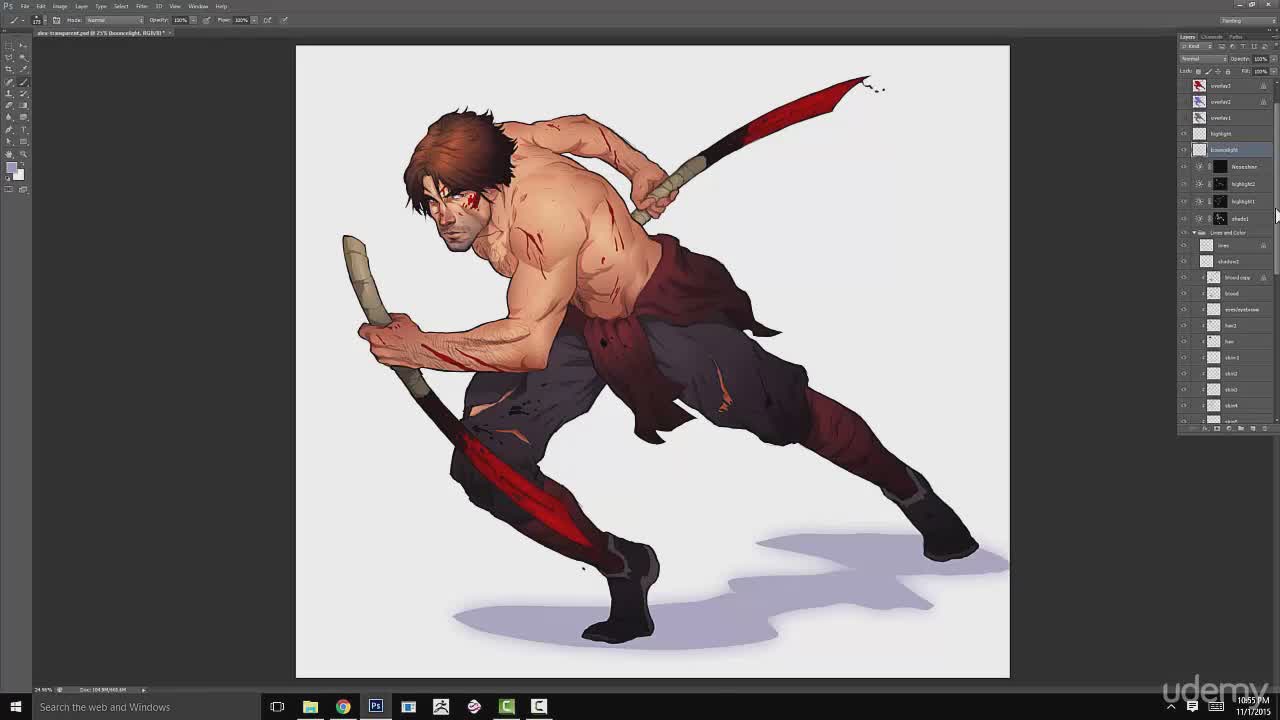Toggle visibility of skin1 layer

[x=1184, y=357]
